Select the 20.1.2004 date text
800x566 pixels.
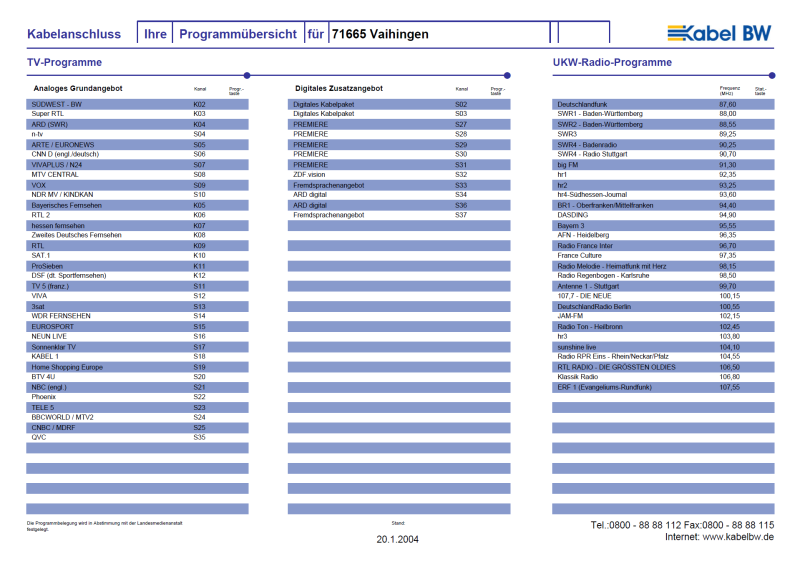tap(397, 539)
